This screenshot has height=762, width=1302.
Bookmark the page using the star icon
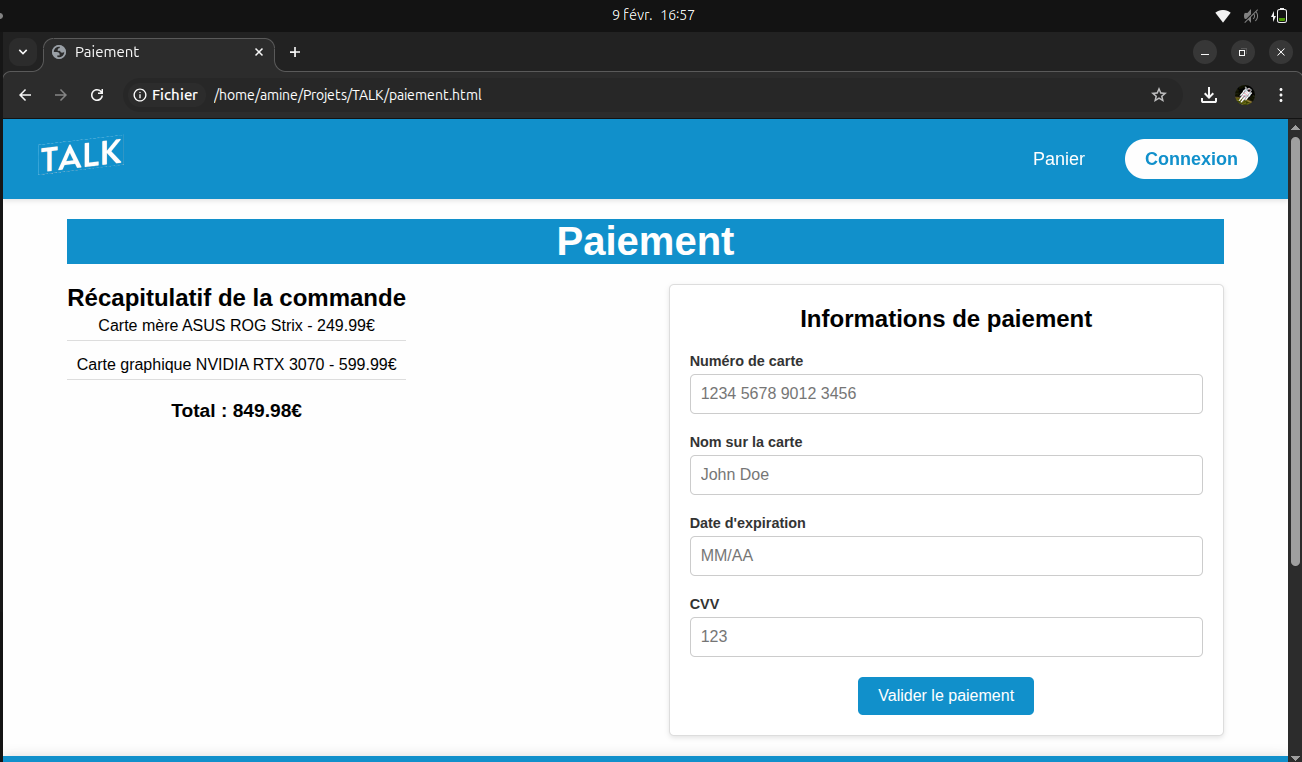1158,94
